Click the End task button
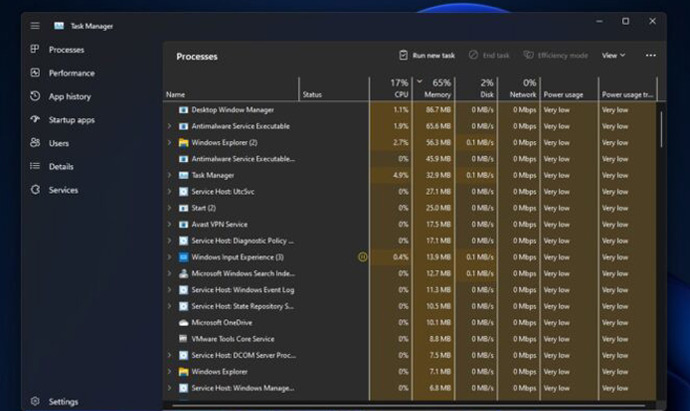Viewport: 690px width, 411px height. 489,55
